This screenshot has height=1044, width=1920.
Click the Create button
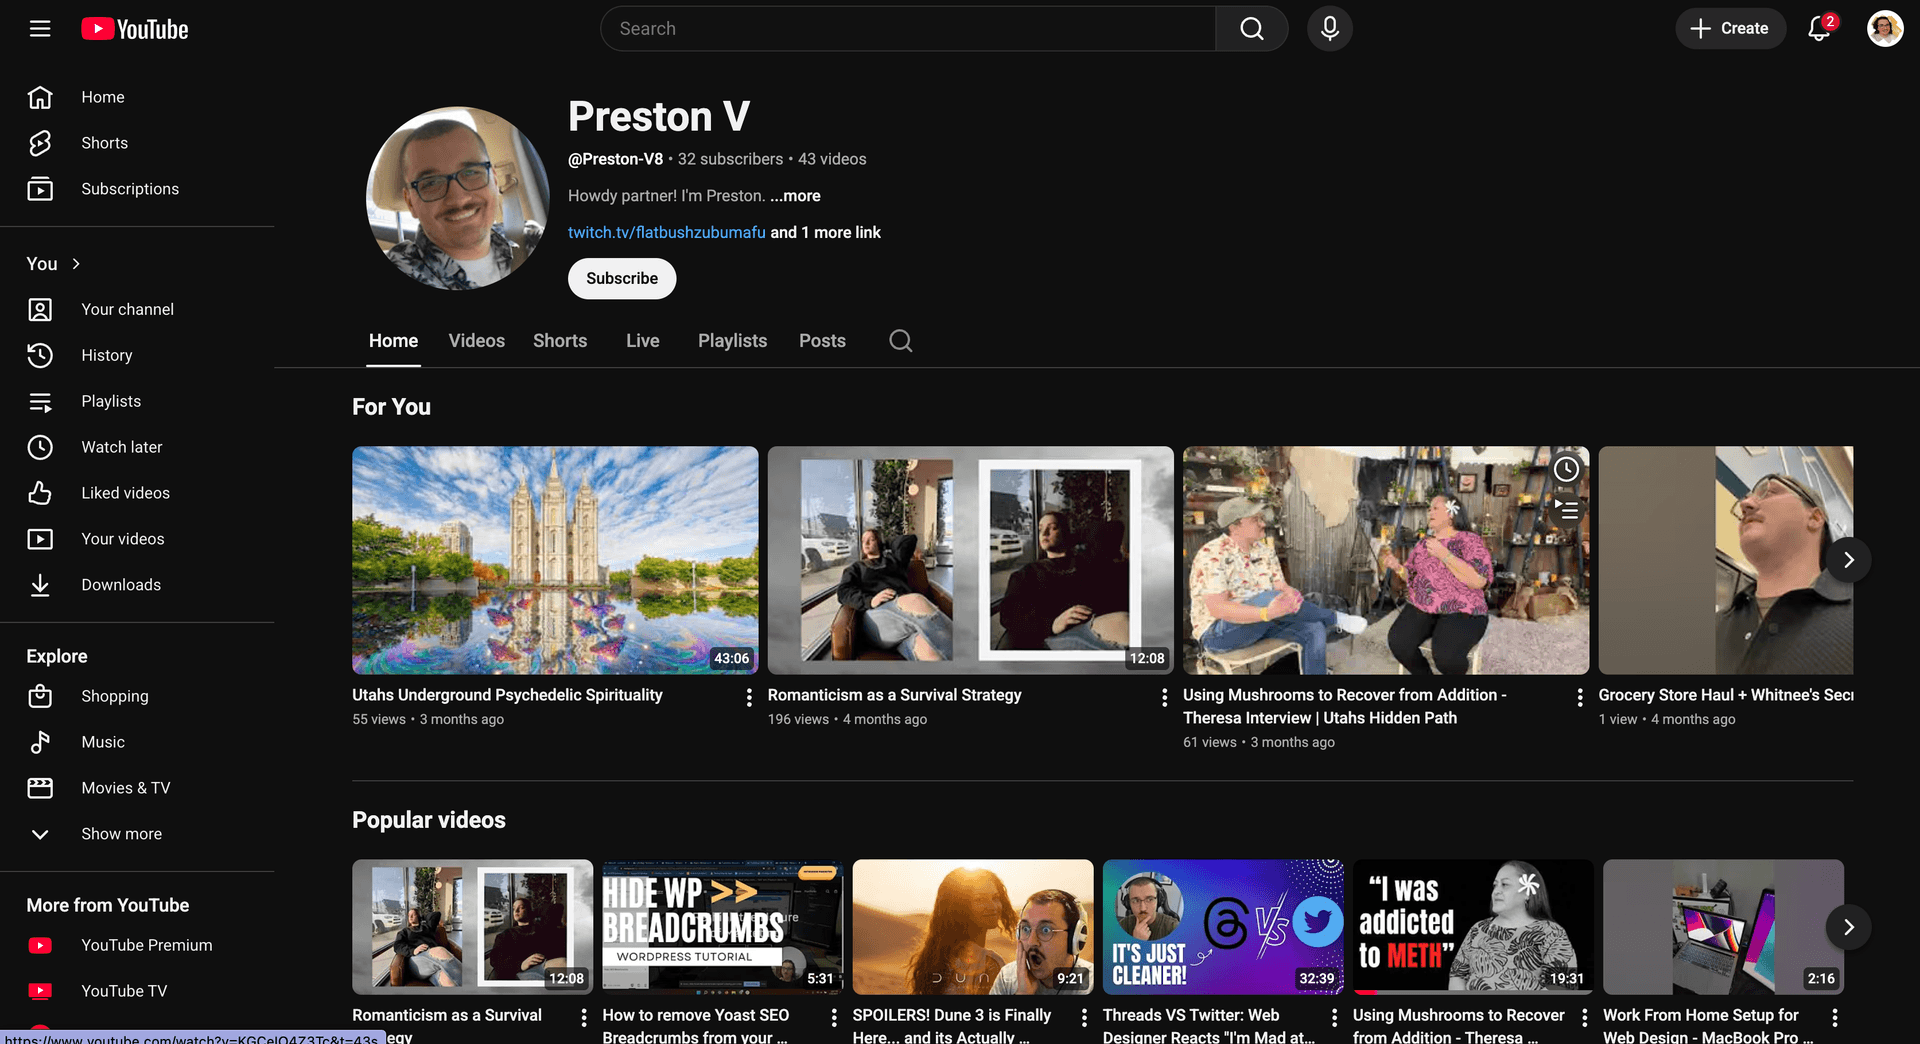(1730, 28)
